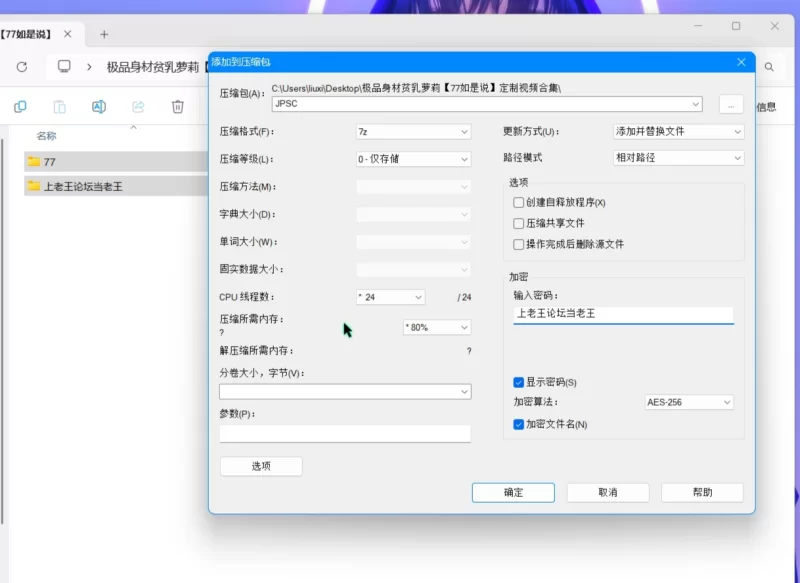The height and width of the screenshot is (583, 800).
Task: Open the CPU 线程数 dropdown showing 24
Action: tap(391, 297)
